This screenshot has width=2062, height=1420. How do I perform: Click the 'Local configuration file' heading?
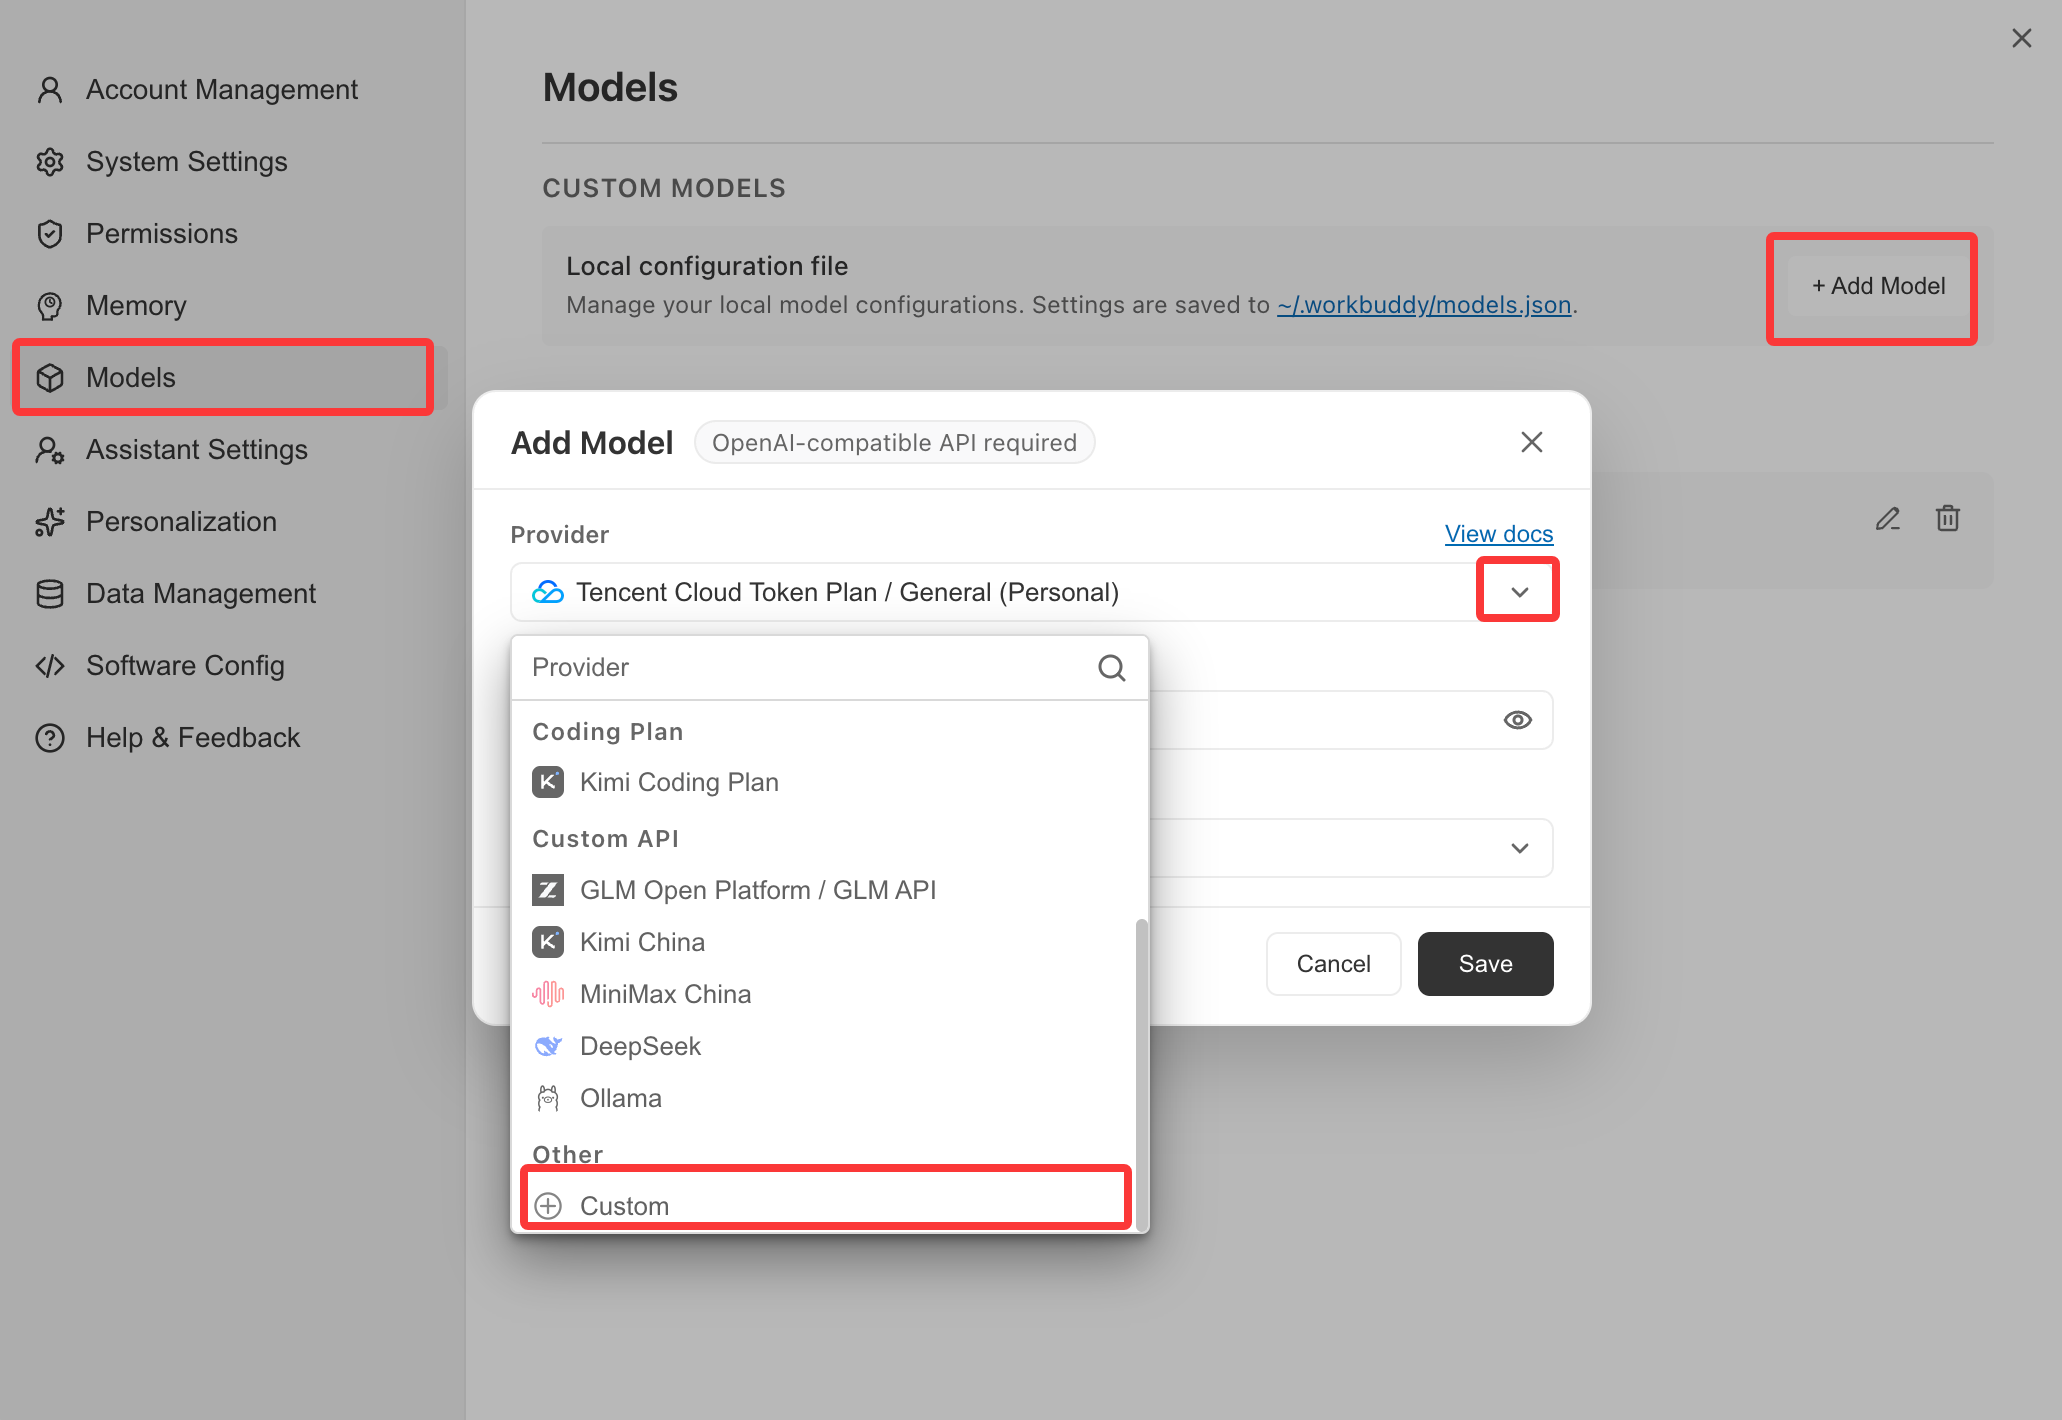[x=707, y=266]
